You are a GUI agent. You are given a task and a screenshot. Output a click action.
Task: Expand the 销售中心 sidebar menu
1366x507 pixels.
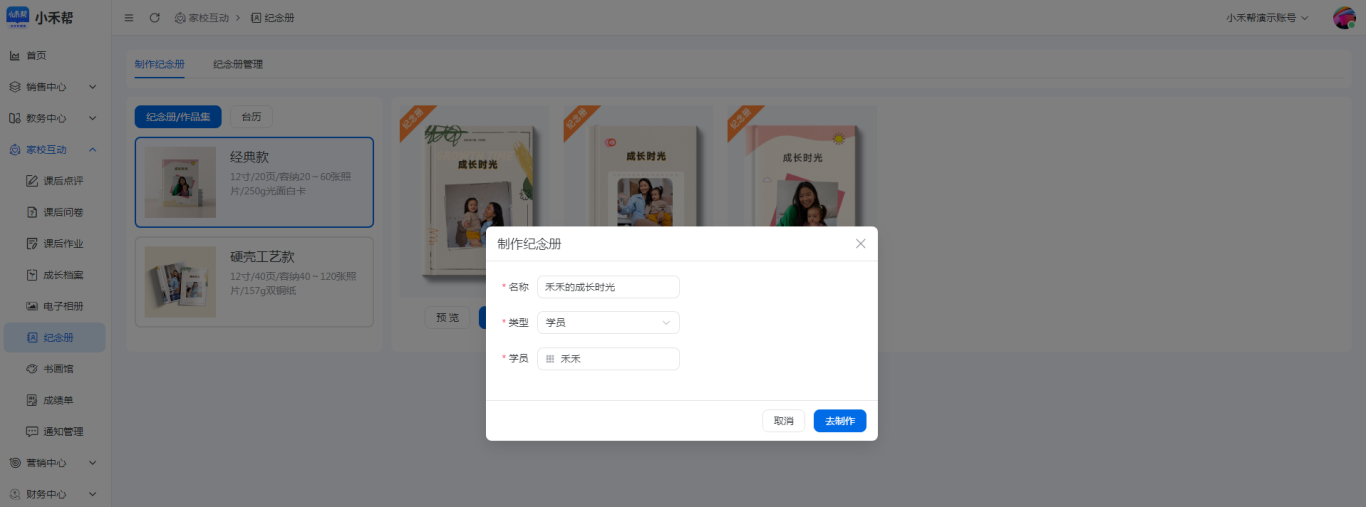[x=55, y=87]
